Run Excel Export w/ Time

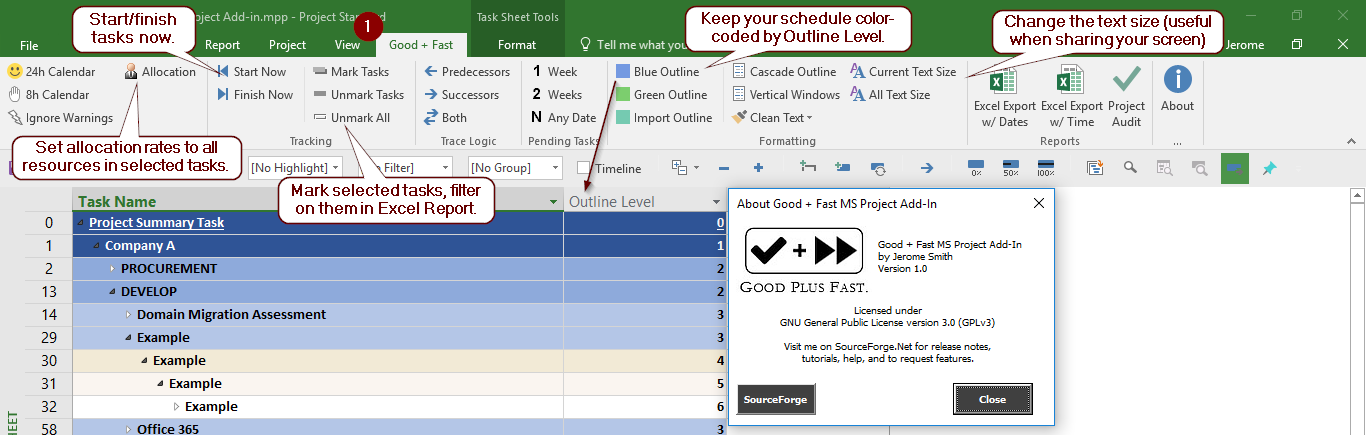tap(1071, 96)
